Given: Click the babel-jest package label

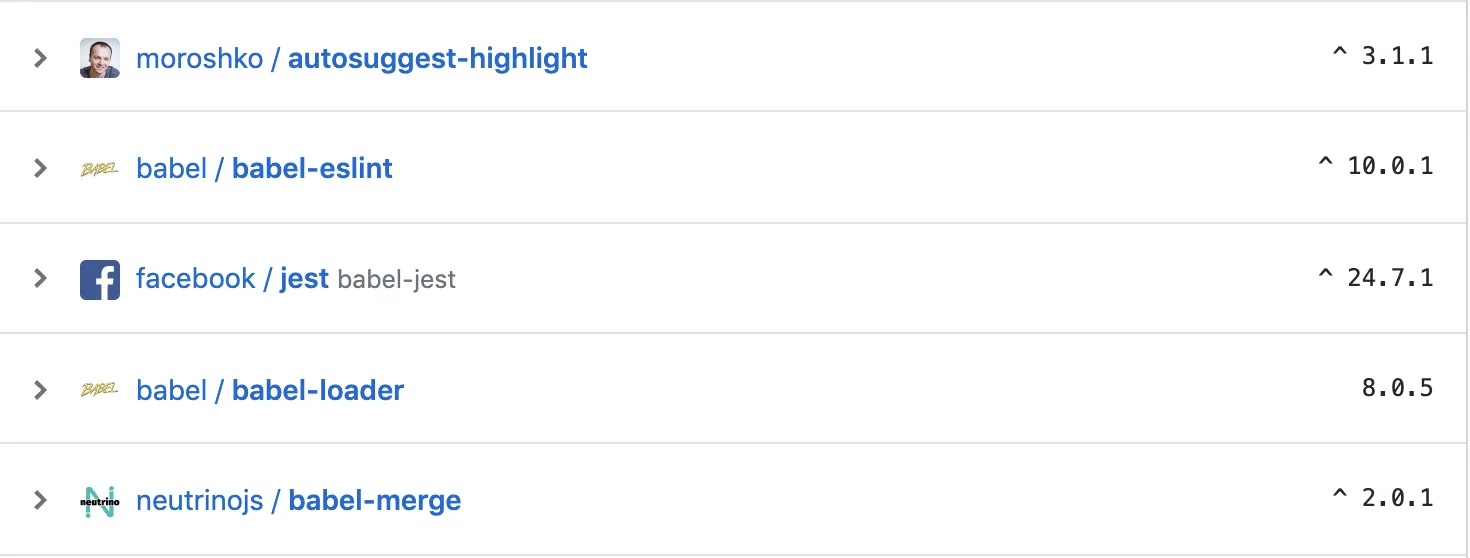Looking at the screenshot, I should (397, 279).
